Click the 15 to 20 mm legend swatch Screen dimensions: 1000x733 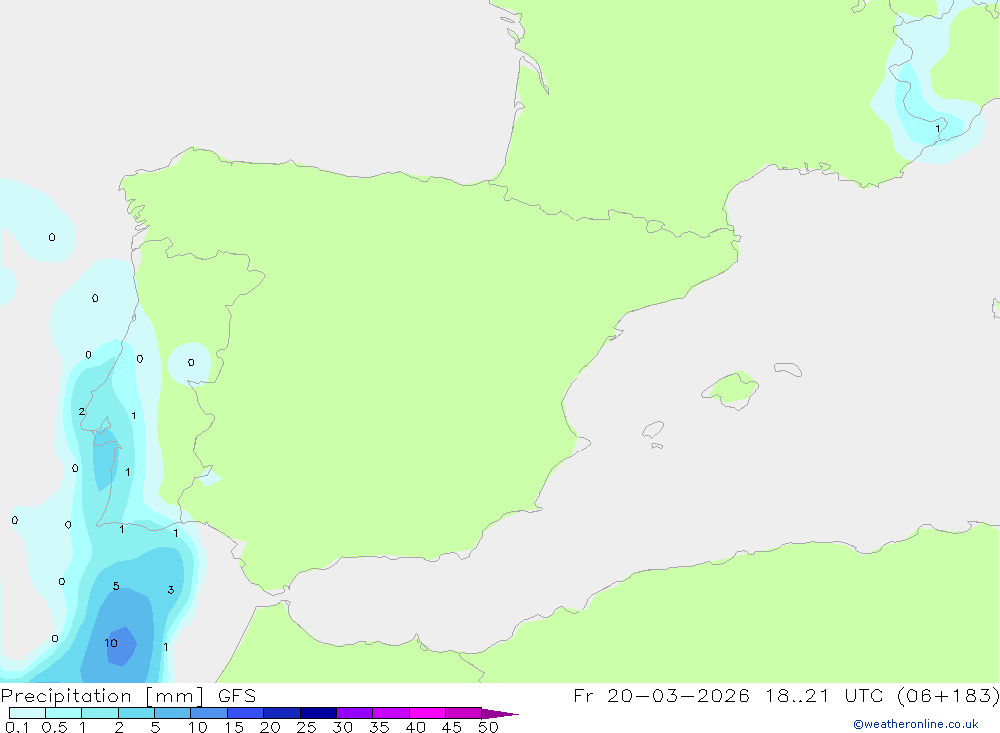click(x=245, y=713)
